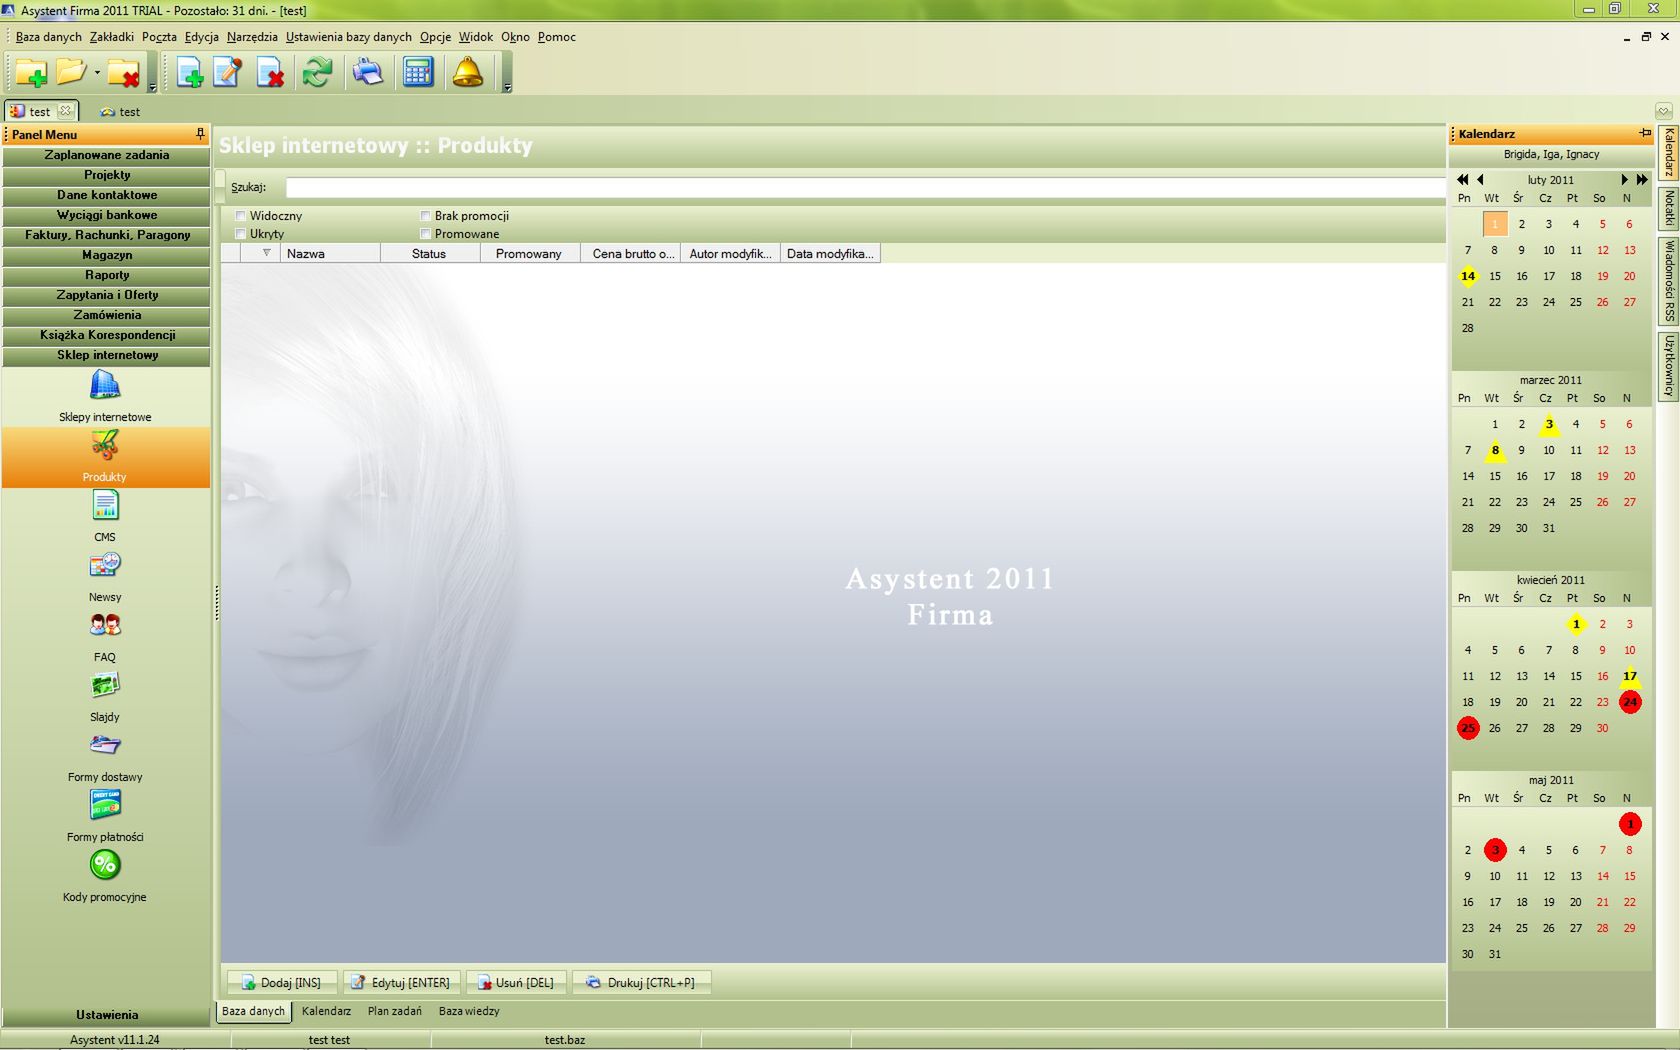This screenshot has width=1680, height=1050.
Task: Close the database with the folder red-X icon
Action: click(x=124, y=72)
